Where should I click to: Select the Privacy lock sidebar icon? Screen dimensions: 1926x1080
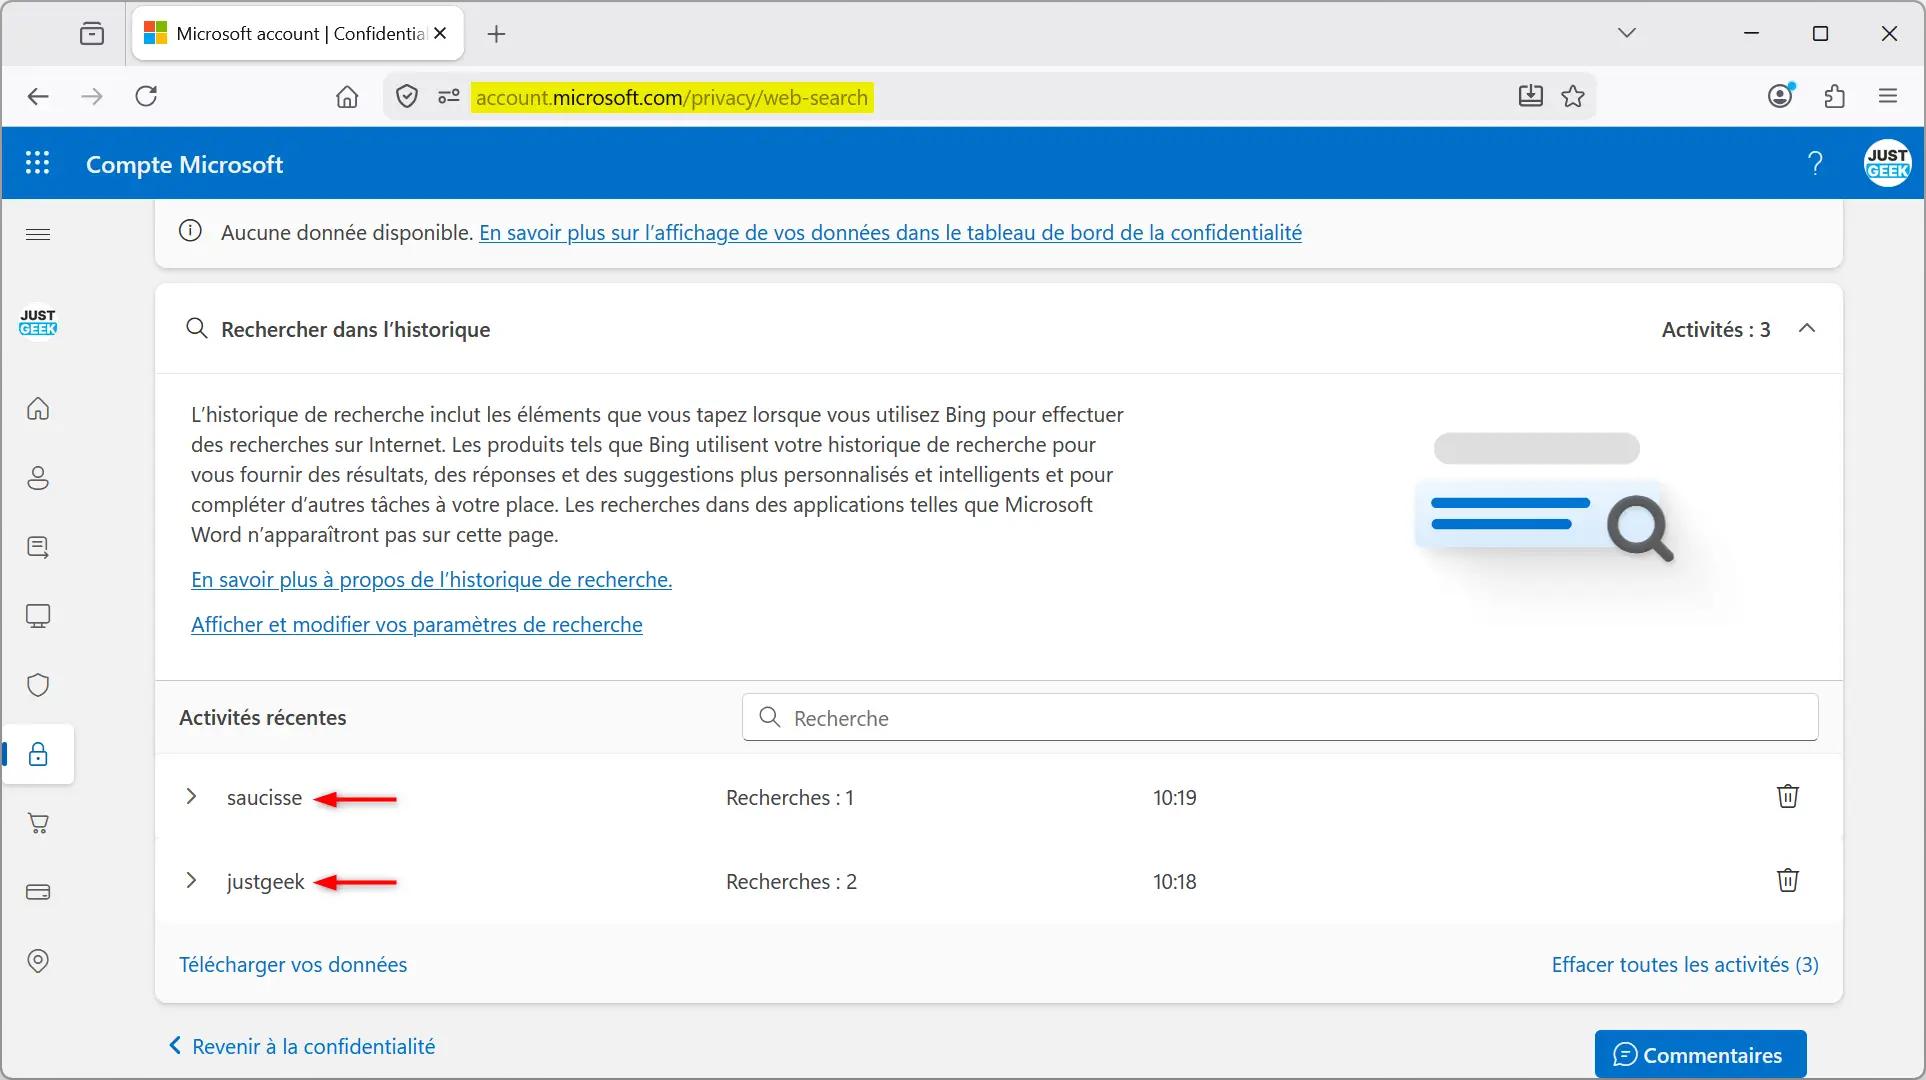click(38, 754)
